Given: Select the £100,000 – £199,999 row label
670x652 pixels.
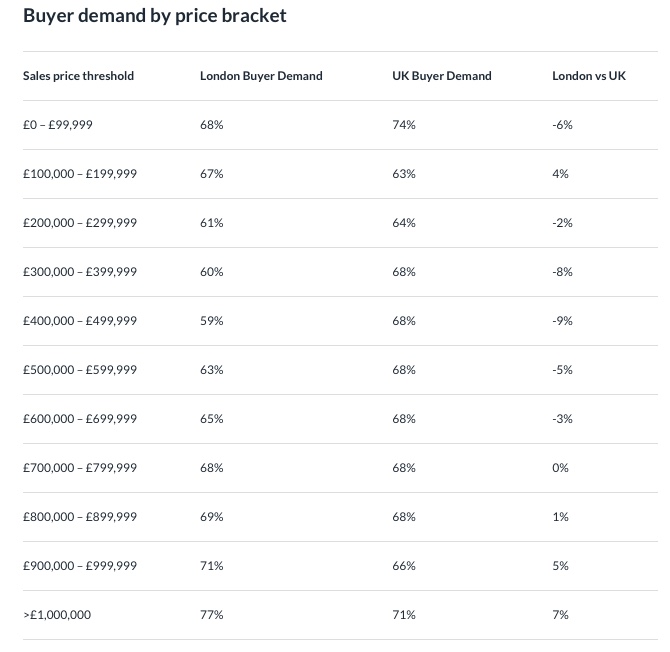Looking at the screenshot, I should point(80,174).
